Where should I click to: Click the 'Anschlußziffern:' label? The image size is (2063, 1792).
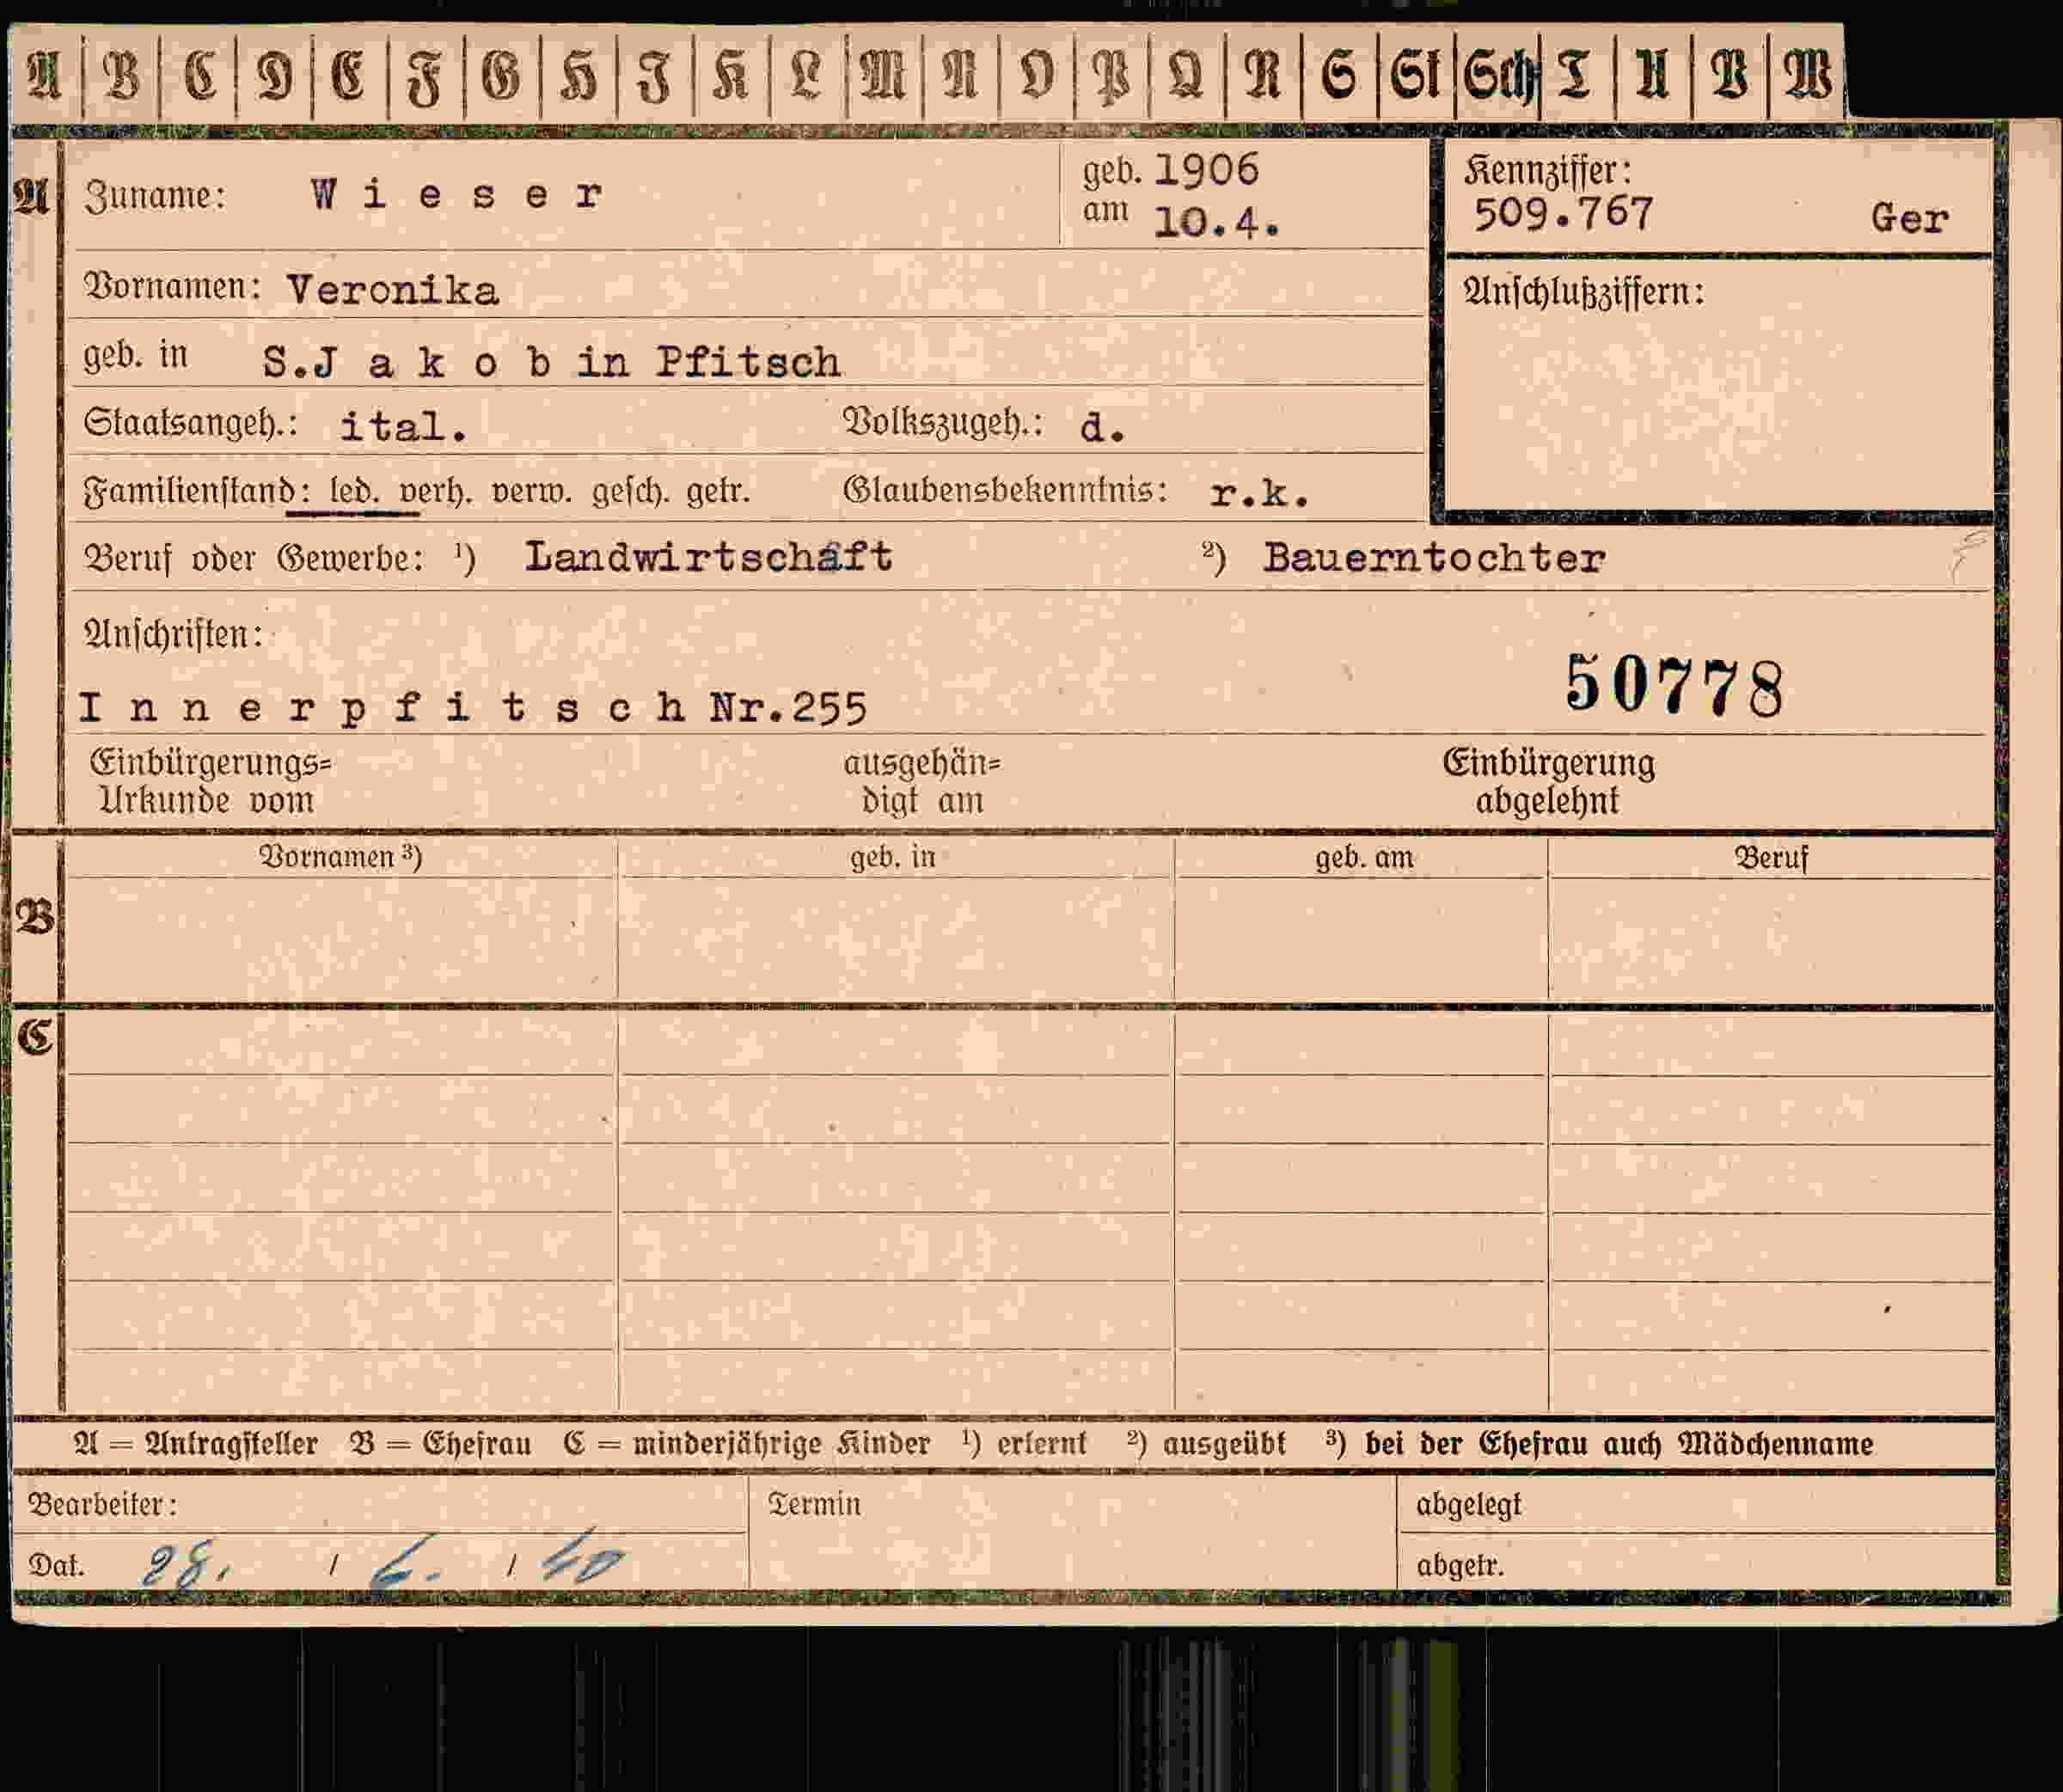(1584, 293)
